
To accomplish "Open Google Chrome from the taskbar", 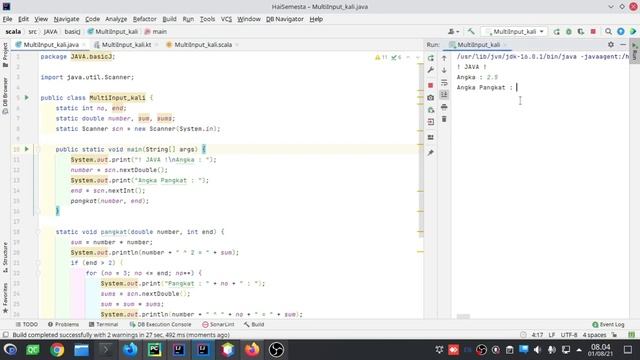I will [x=57, y=350].
